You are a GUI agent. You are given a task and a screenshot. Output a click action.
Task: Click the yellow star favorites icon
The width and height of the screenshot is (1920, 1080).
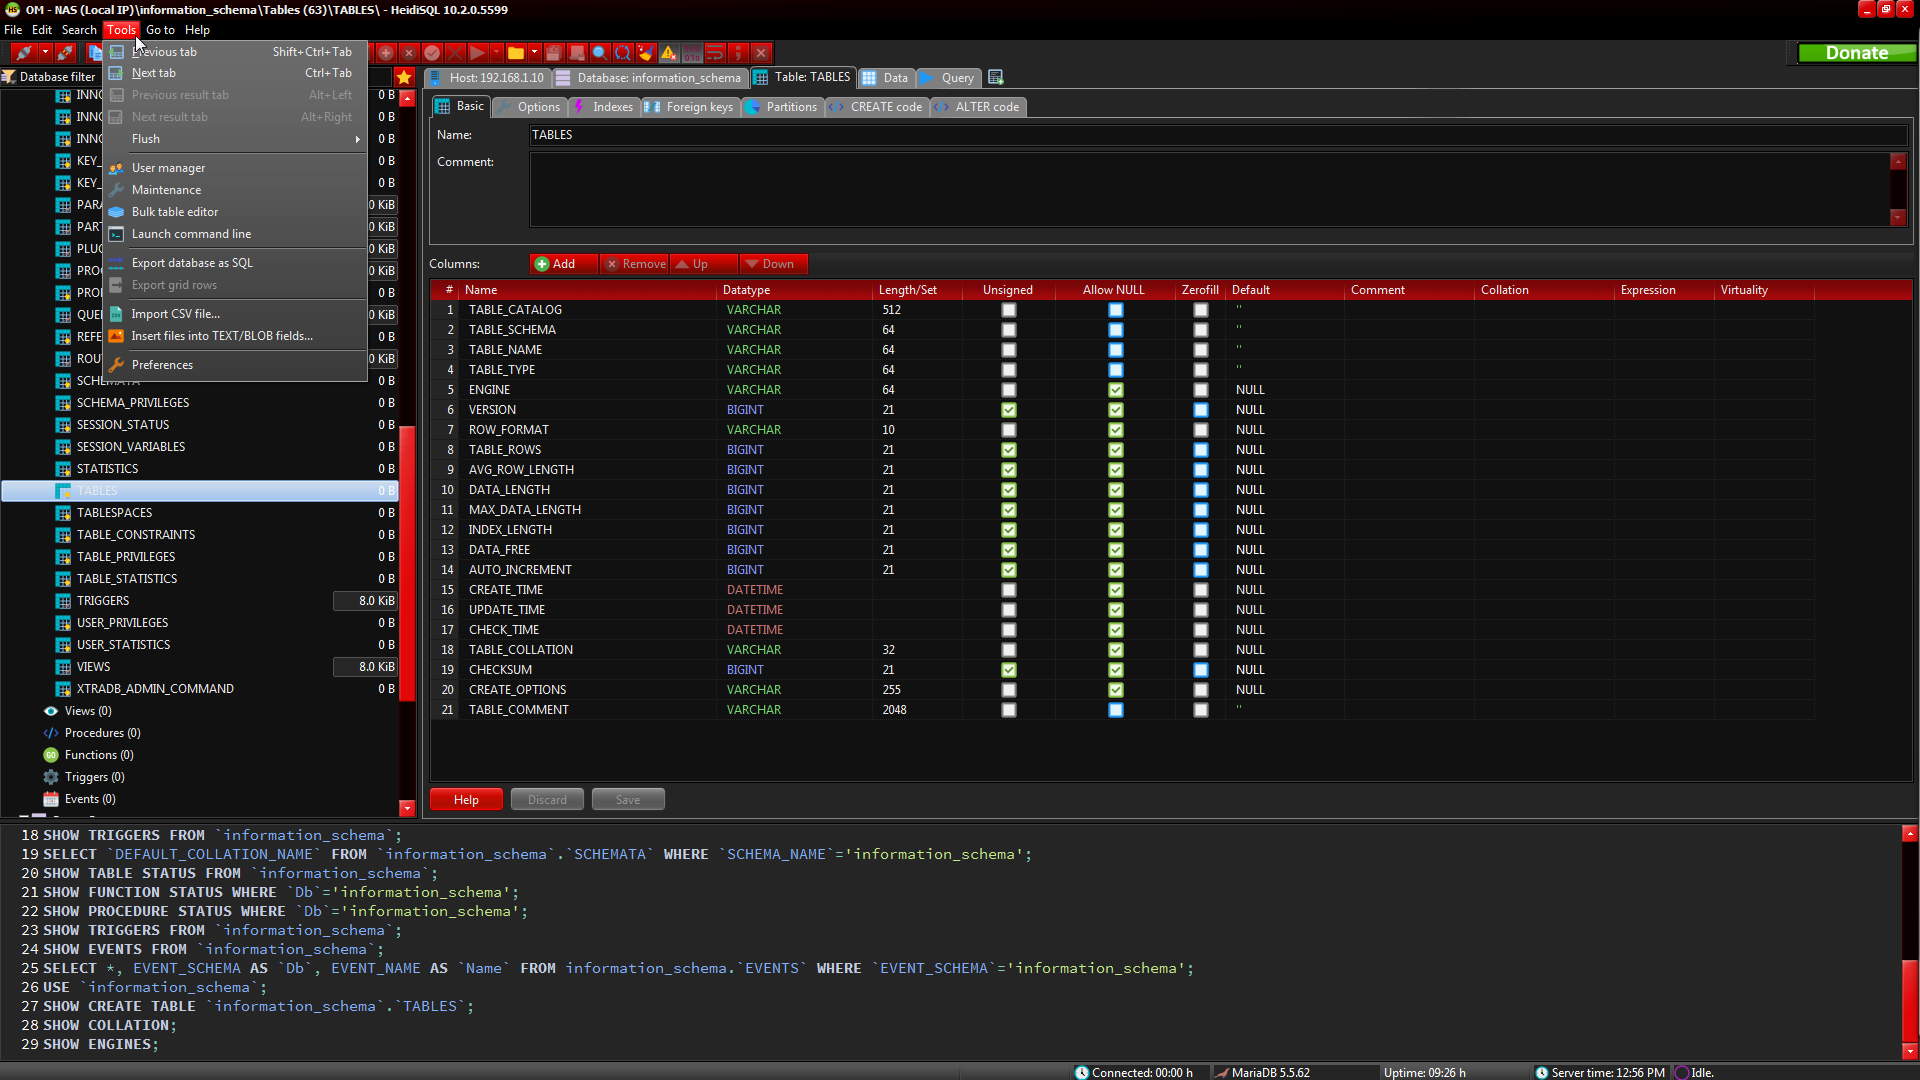pyautogui.click(x=404, y=77)
